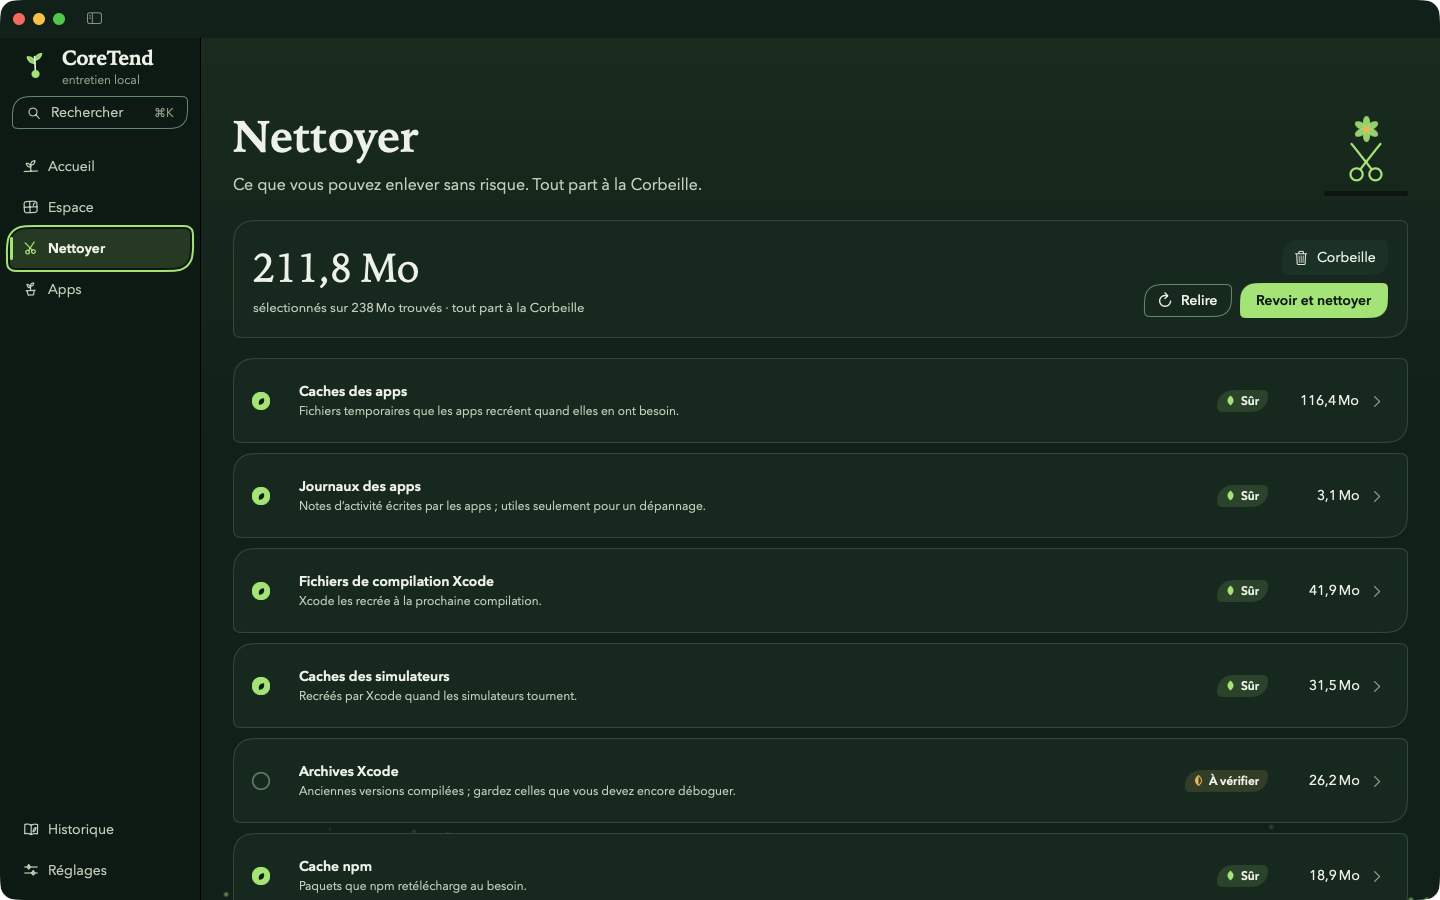The width and height of the screenshot is (1440, 900).
Task: Uncheck the Journaux des apps selection
Action: tap(261, 496)
